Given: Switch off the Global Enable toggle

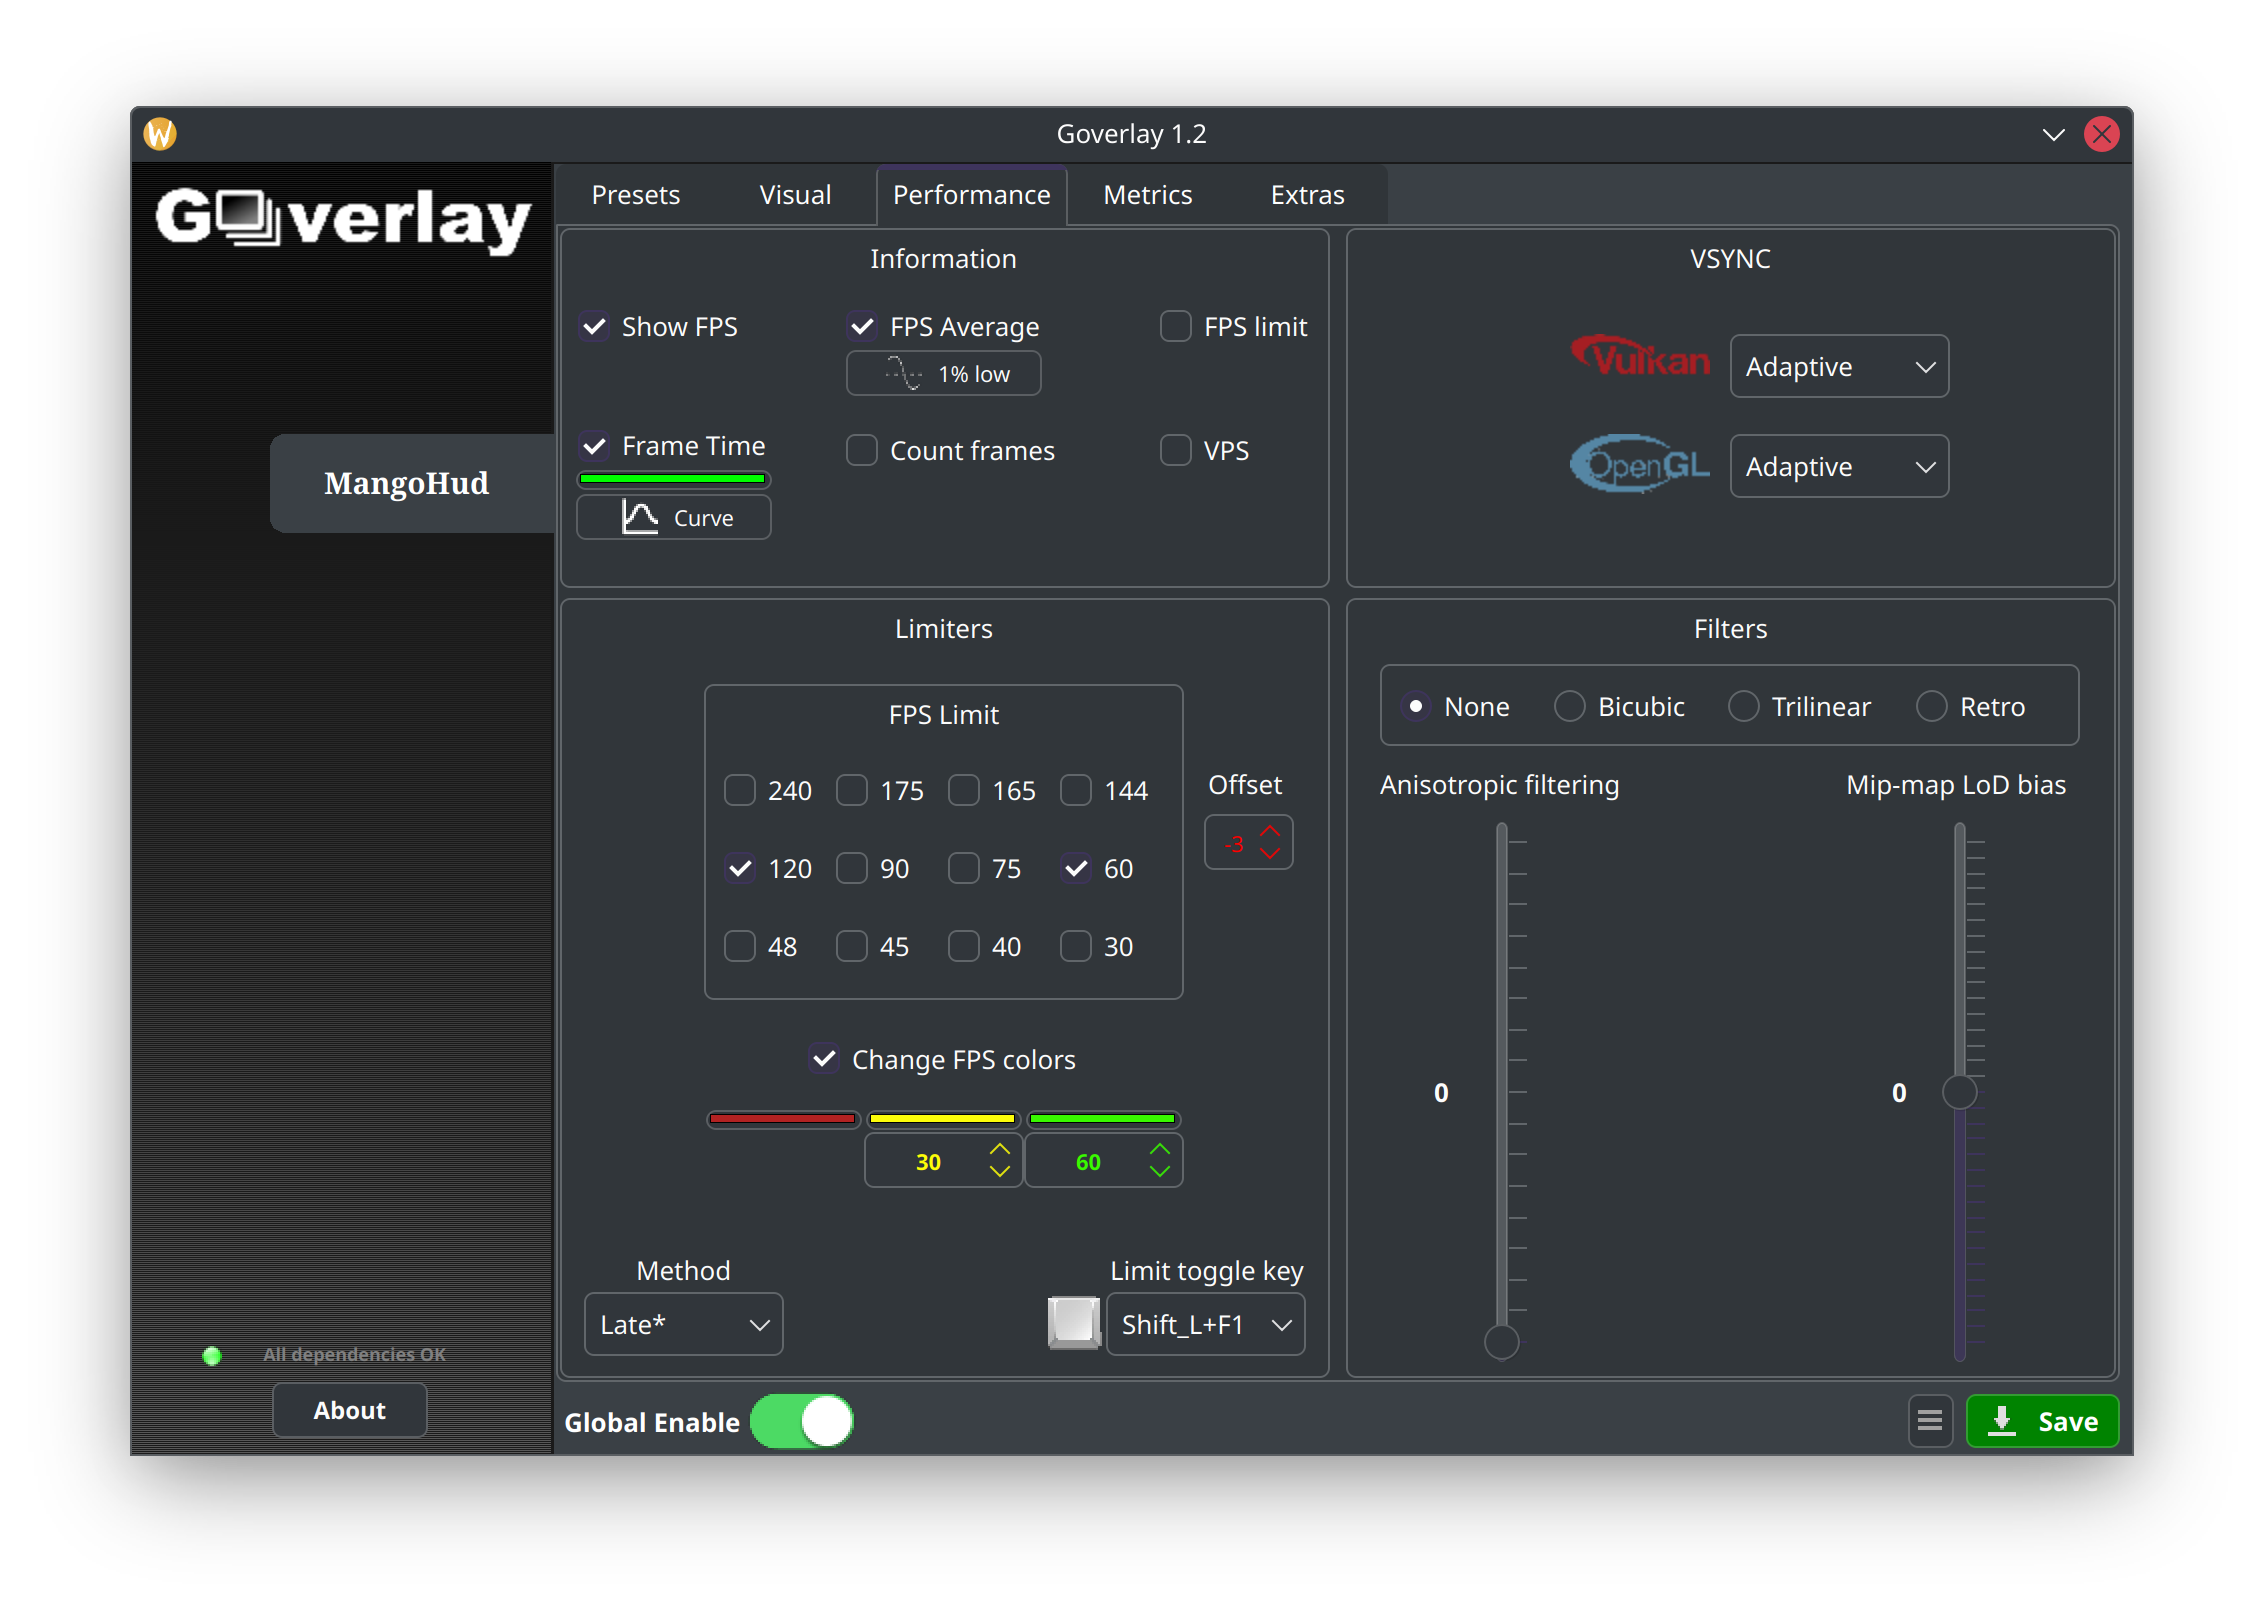Looking at the screenshot, I should pos(801,1421).
